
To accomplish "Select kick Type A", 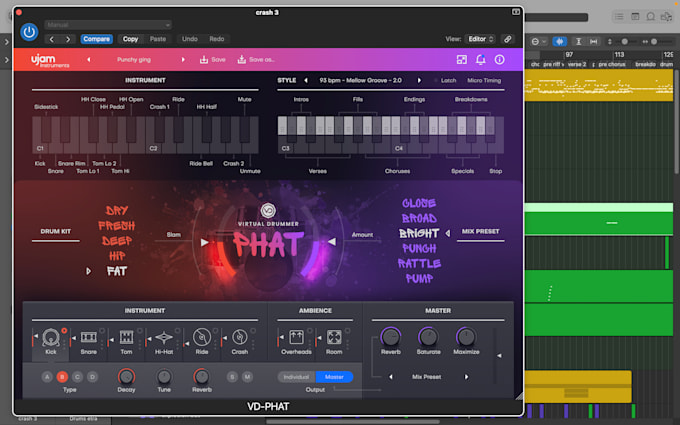I will (x=47, y=377).
